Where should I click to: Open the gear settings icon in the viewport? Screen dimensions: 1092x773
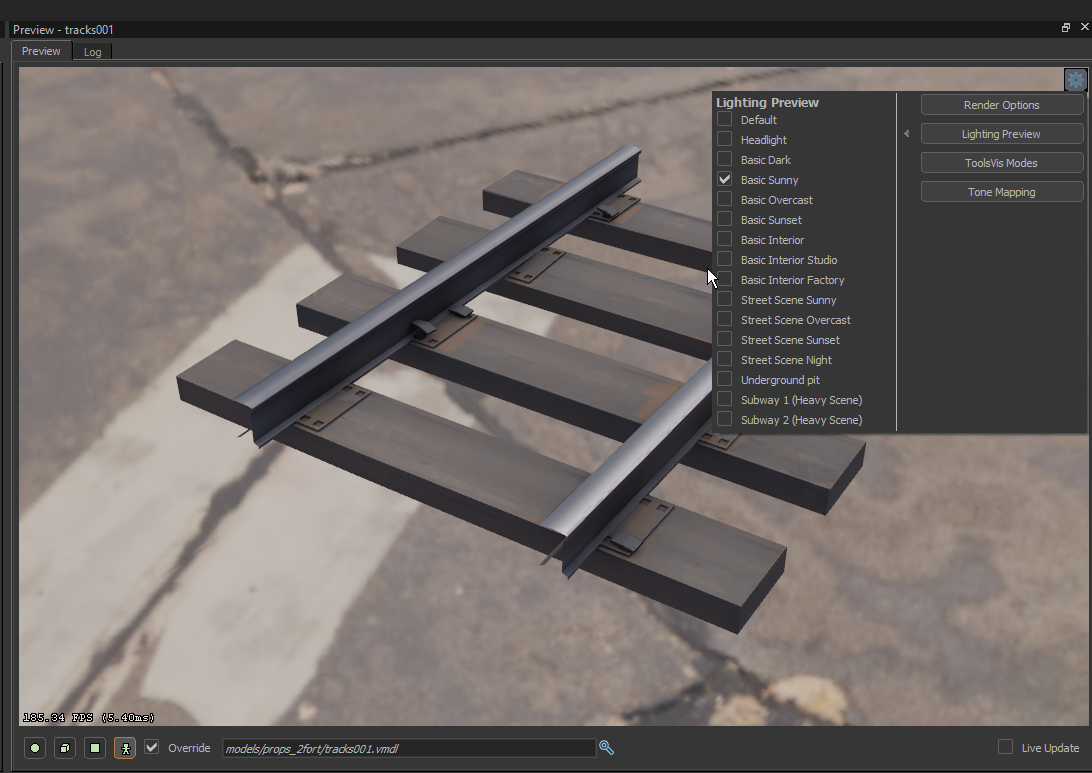1074,79
